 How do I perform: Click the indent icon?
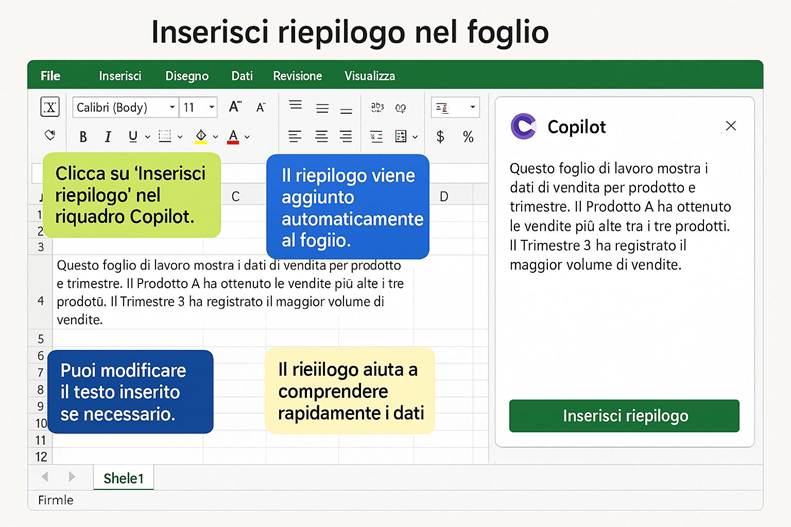[376, 137]
